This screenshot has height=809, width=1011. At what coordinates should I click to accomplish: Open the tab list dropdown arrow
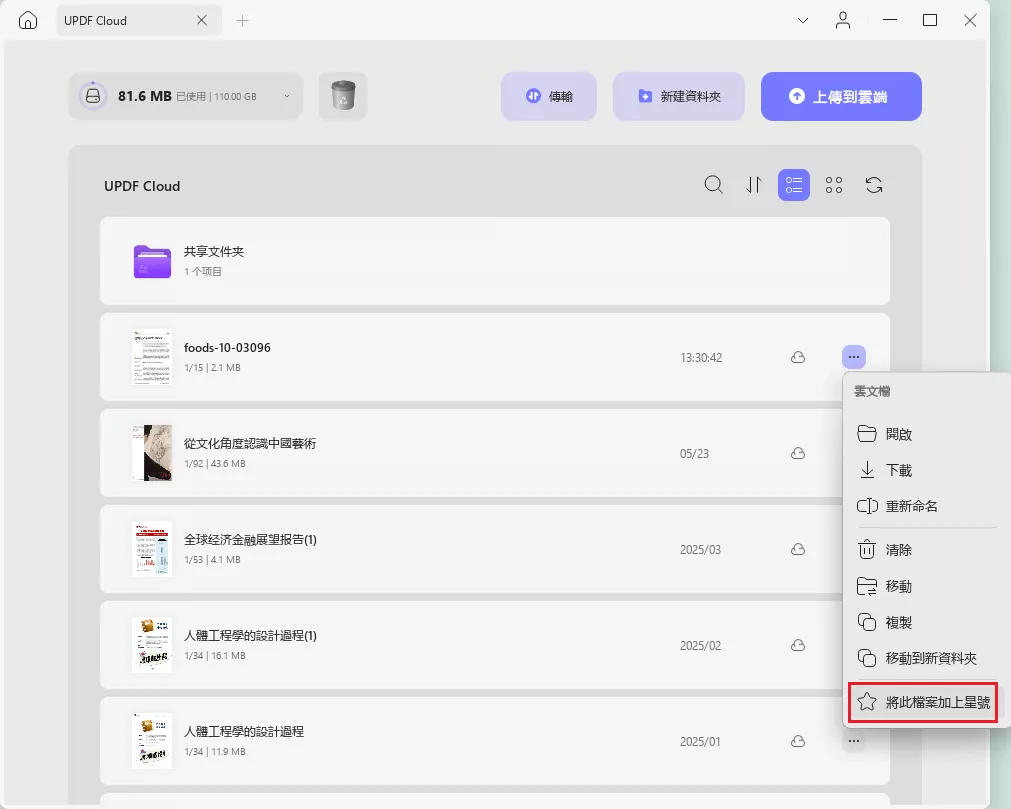pos(803,21)
